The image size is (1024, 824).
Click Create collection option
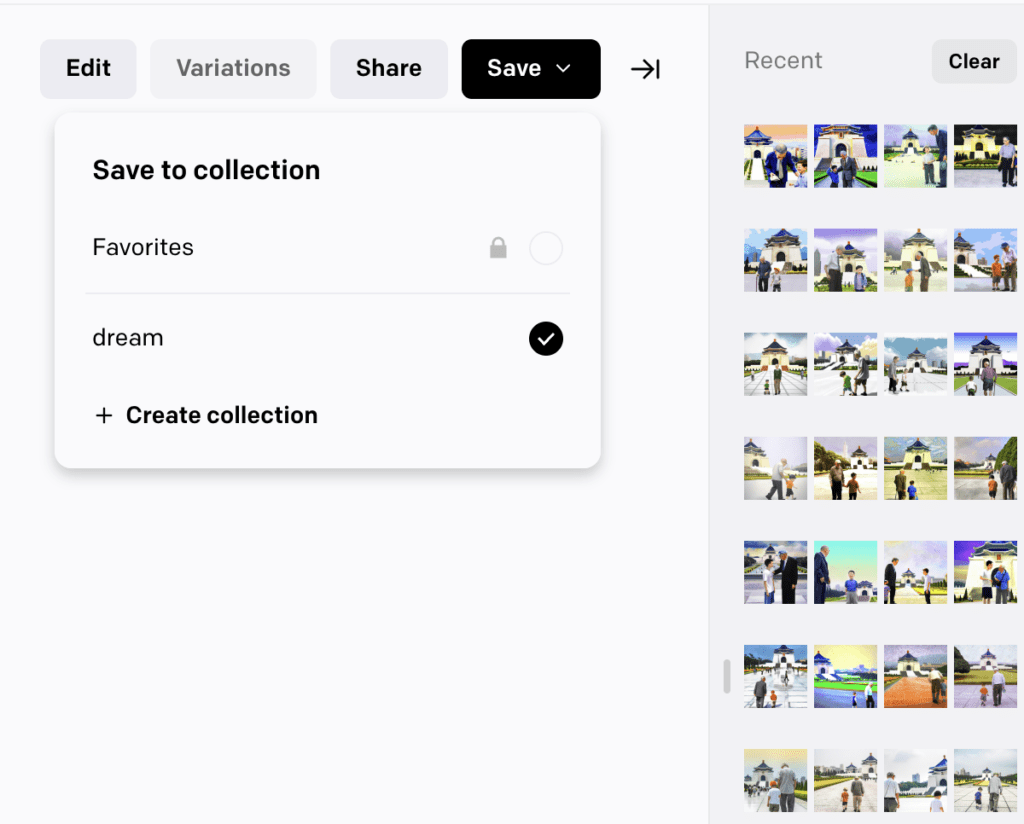pos(221,415)
